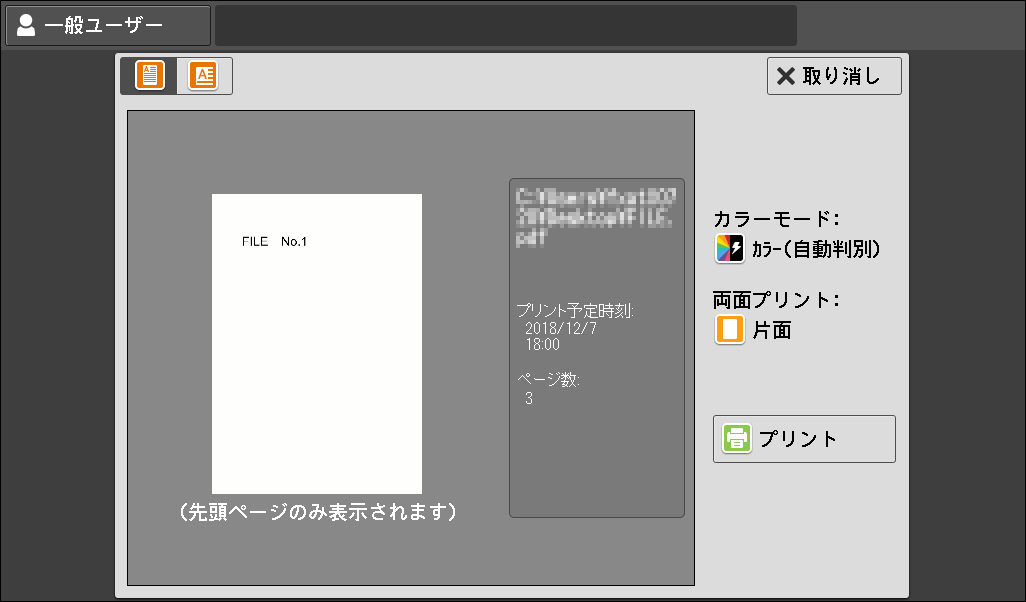Click the orange document icon in active view toggle
The height and width of the screenshot is (602, 1026).
(148, 75)
